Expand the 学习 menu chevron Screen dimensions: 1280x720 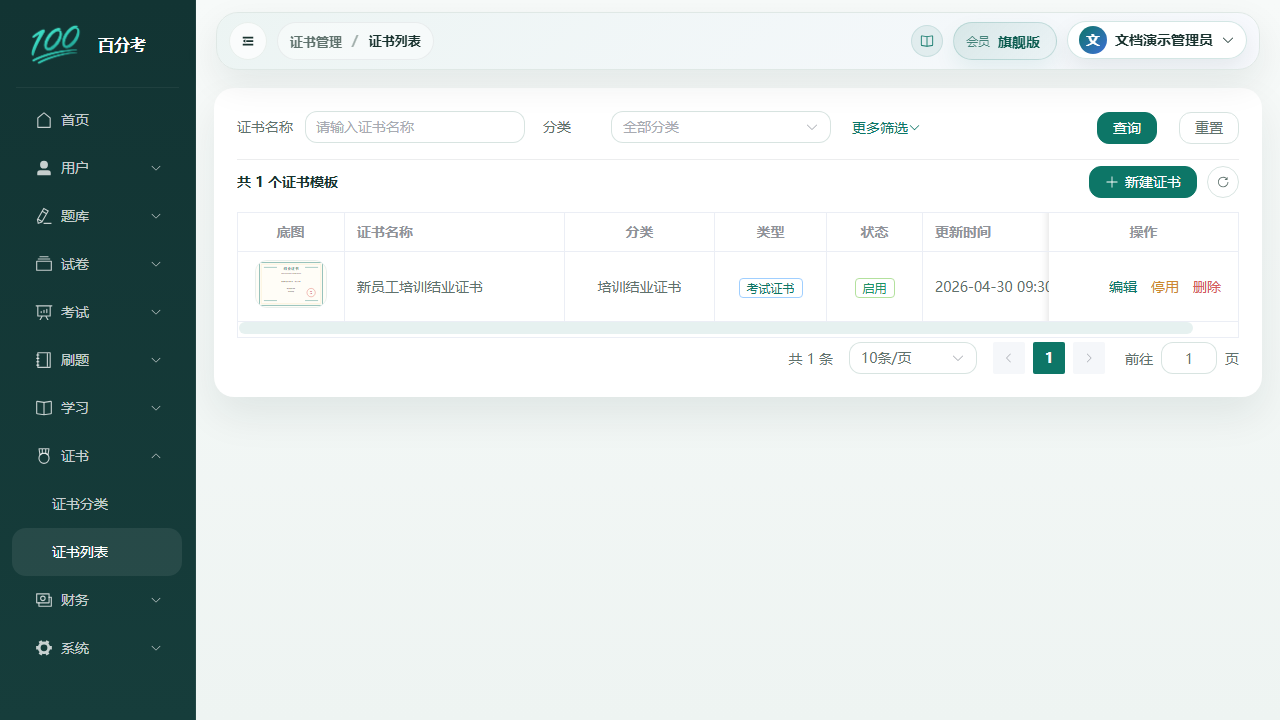[x=156, y=408]
